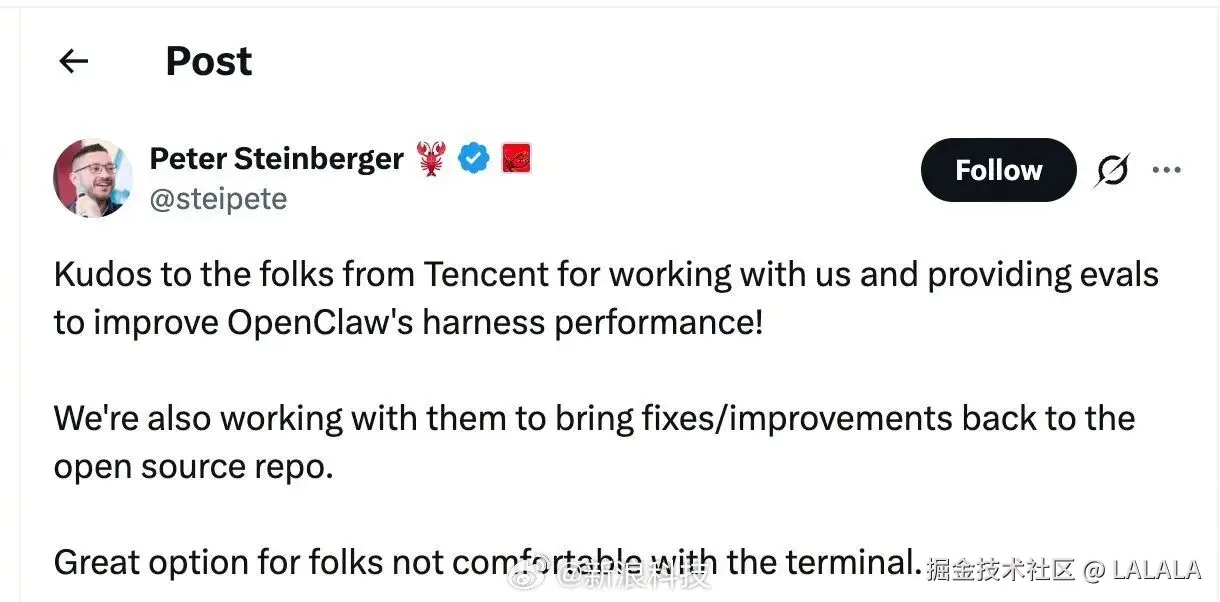This screenshot has height=602, width=1220.
Task: Click the lobster emoji beside the name
Action: click(430, 159)
